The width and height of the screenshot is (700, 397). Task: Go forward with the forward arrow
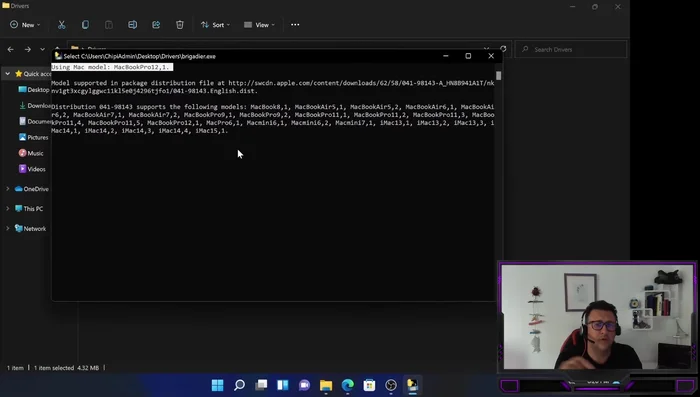pyautogui.click(x=28, y=49)
